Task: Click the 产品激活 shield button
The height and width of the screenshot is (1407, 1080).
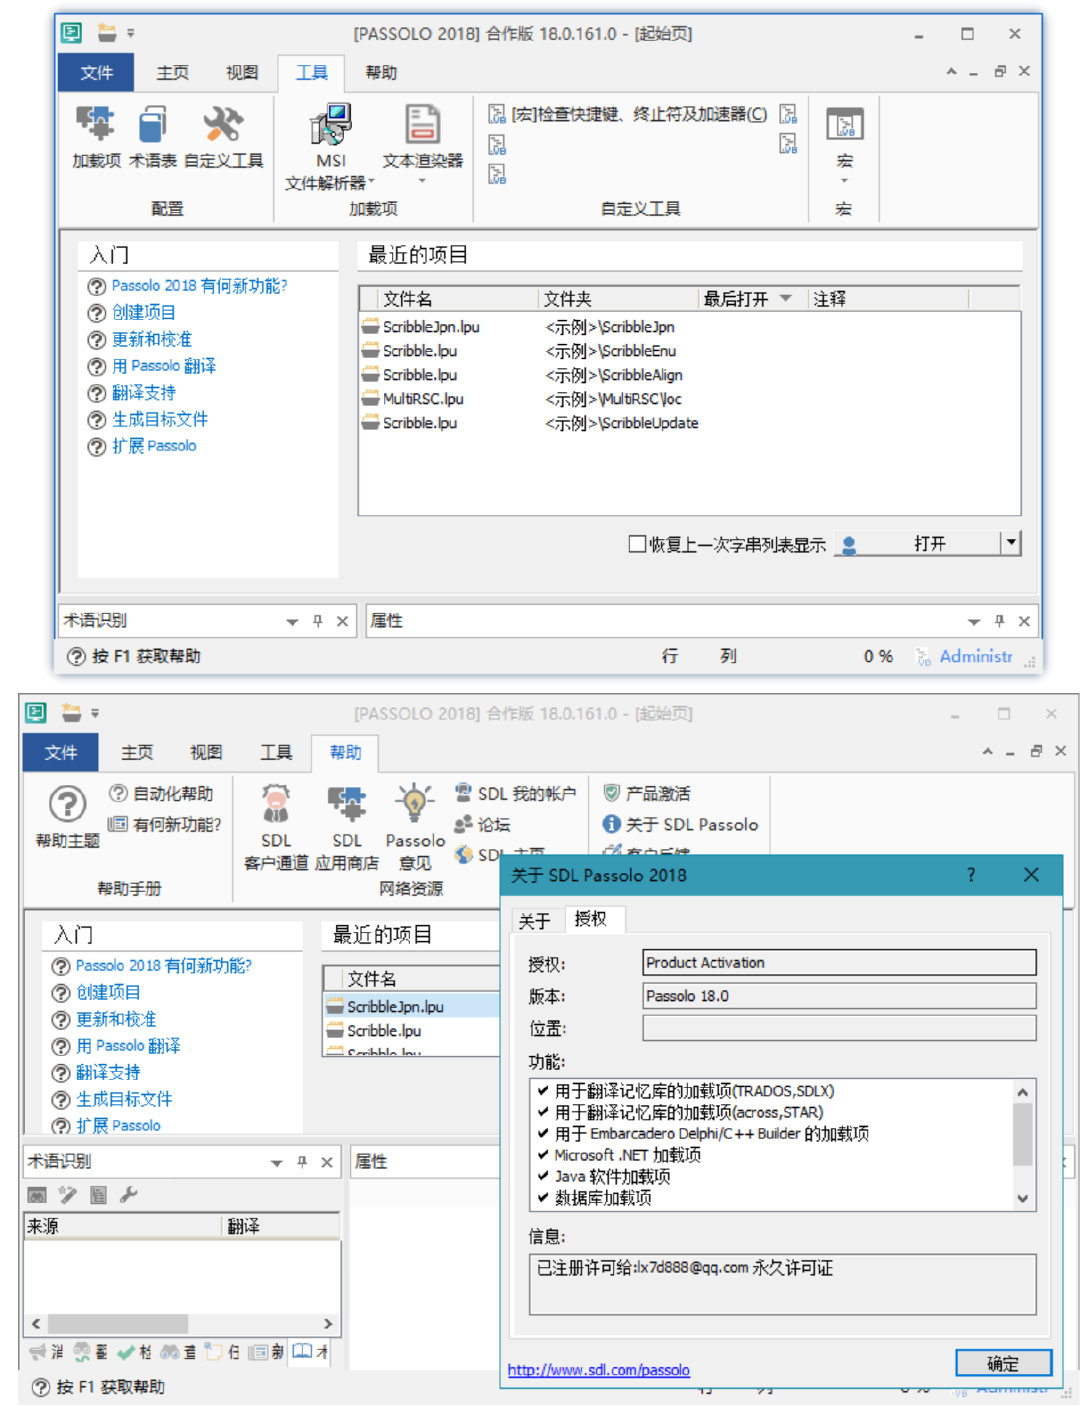Action: [x=647, y=793]
